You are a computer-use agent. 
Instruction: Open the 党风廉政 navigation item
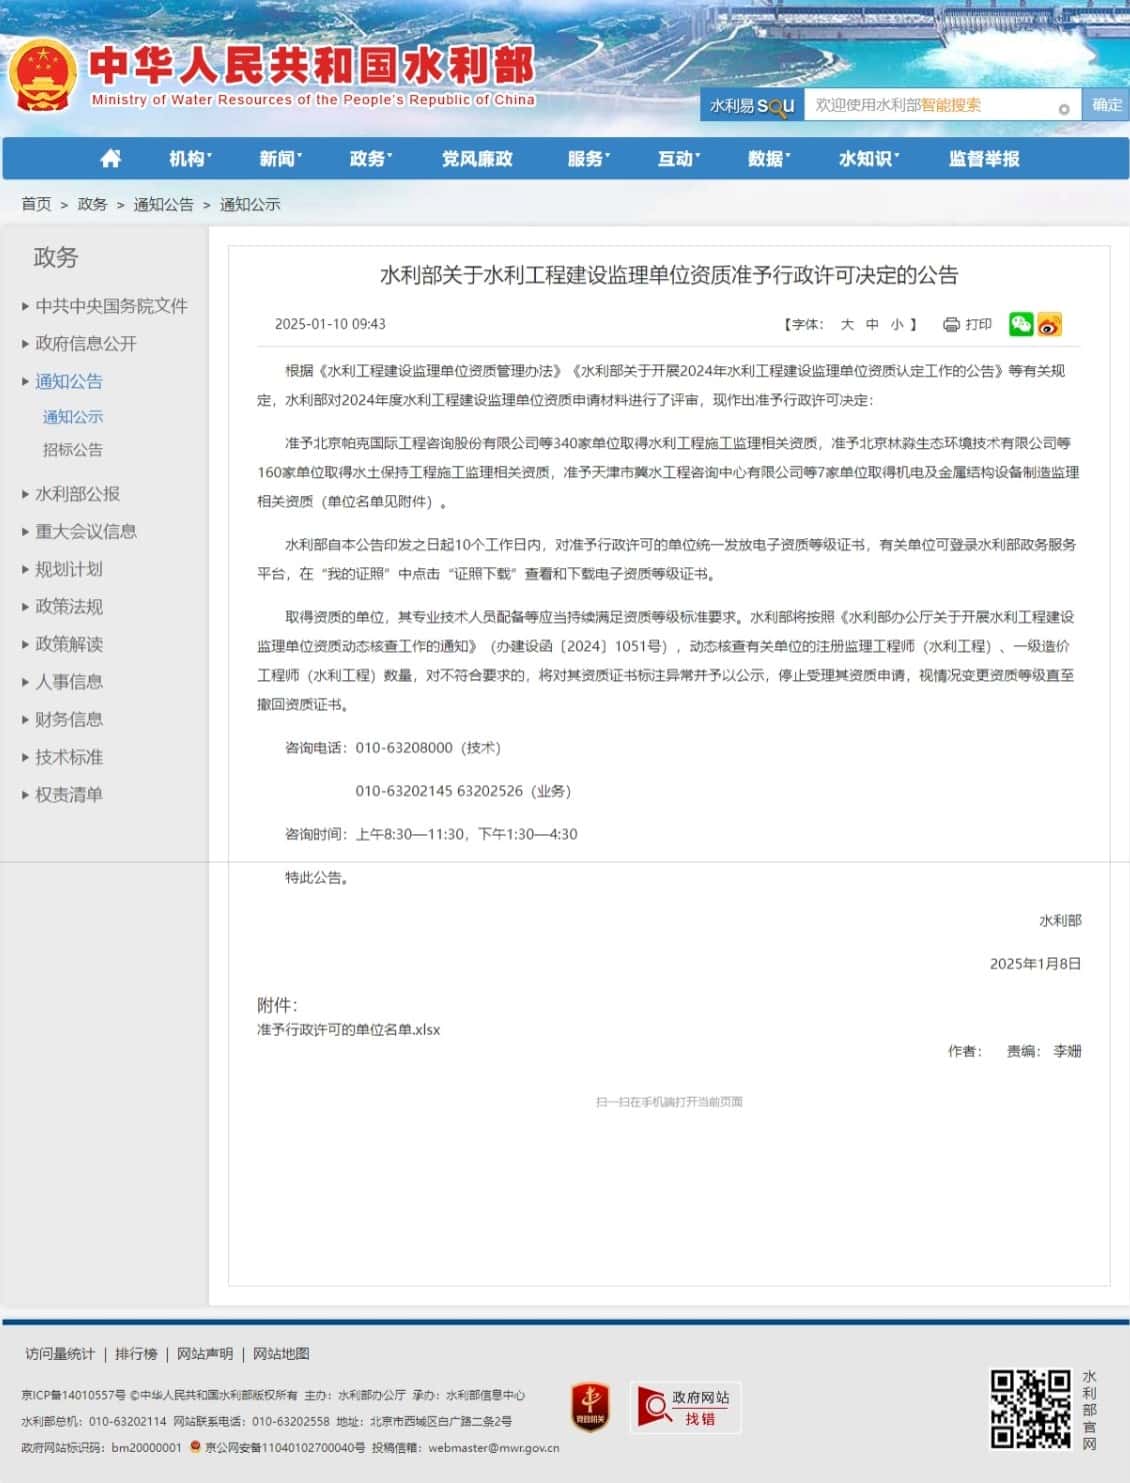477,158
